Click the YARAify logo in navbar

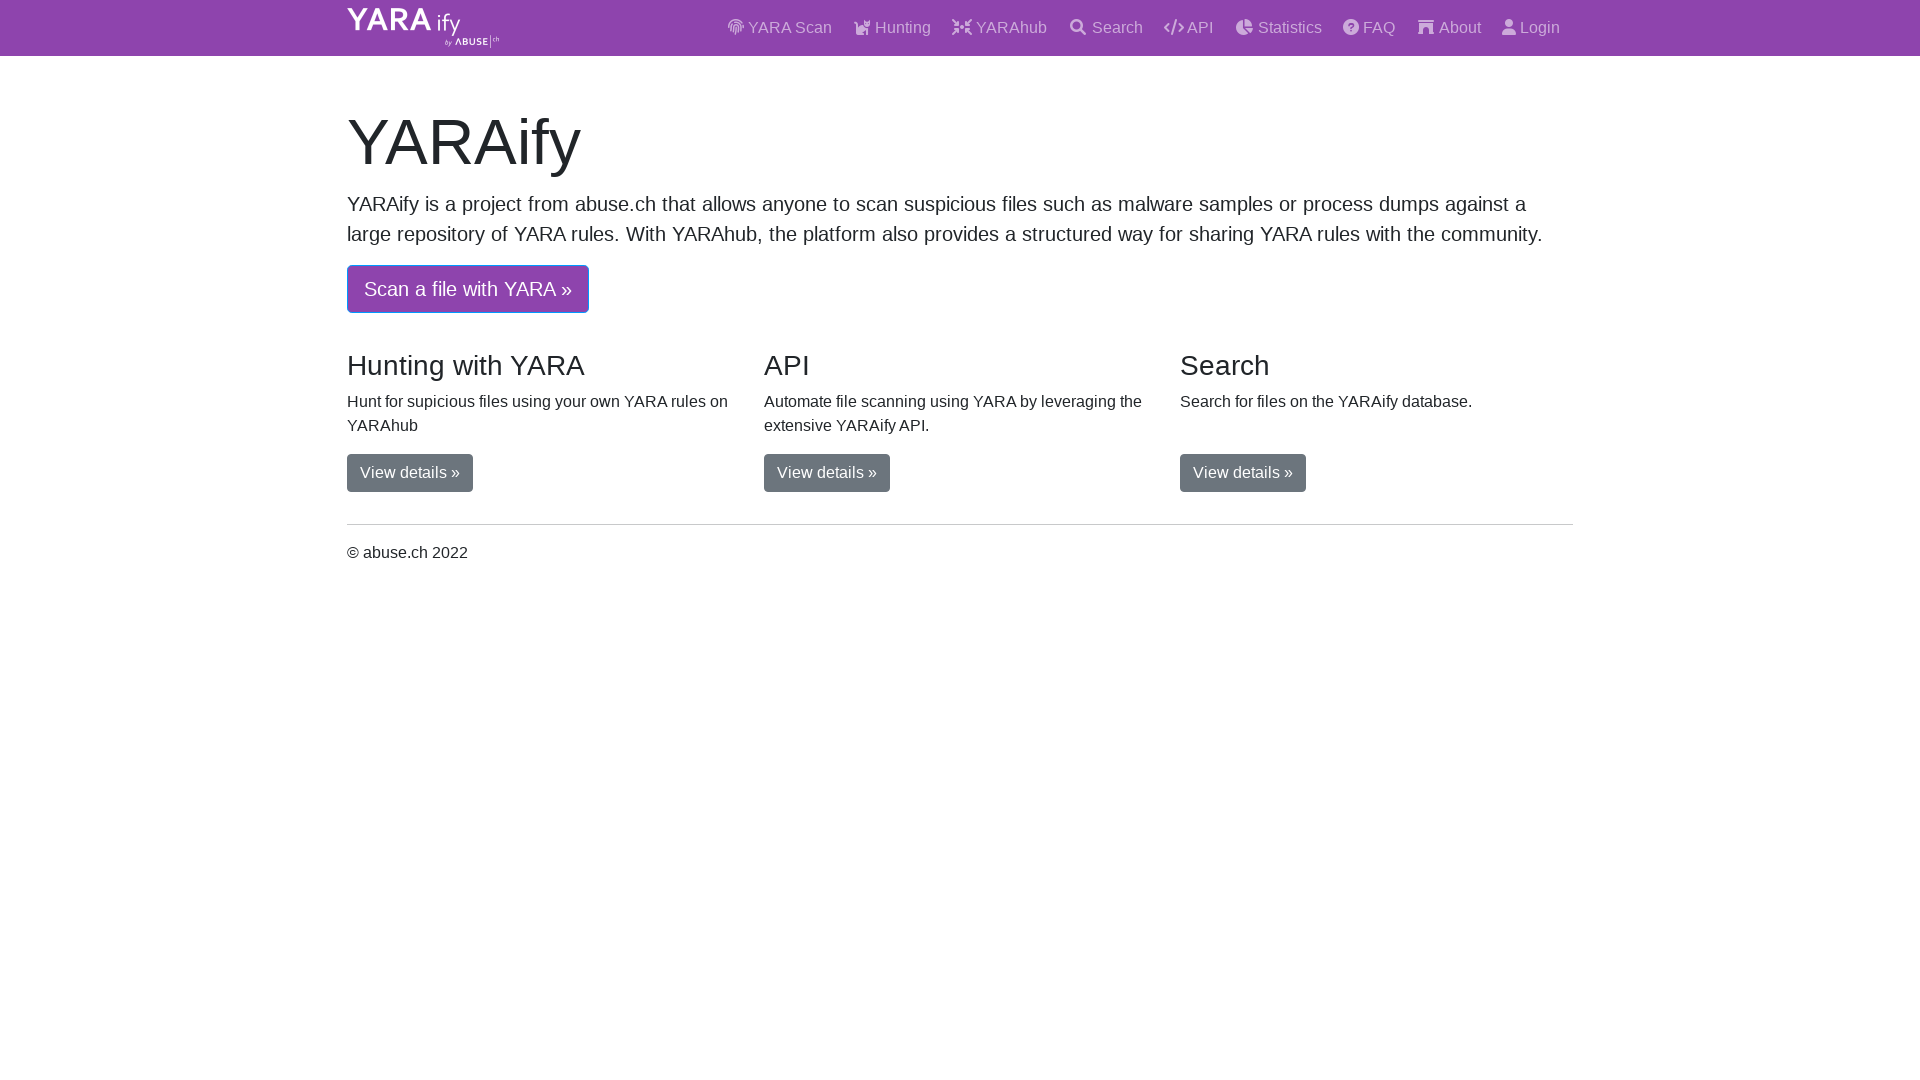tap(423, 27)
